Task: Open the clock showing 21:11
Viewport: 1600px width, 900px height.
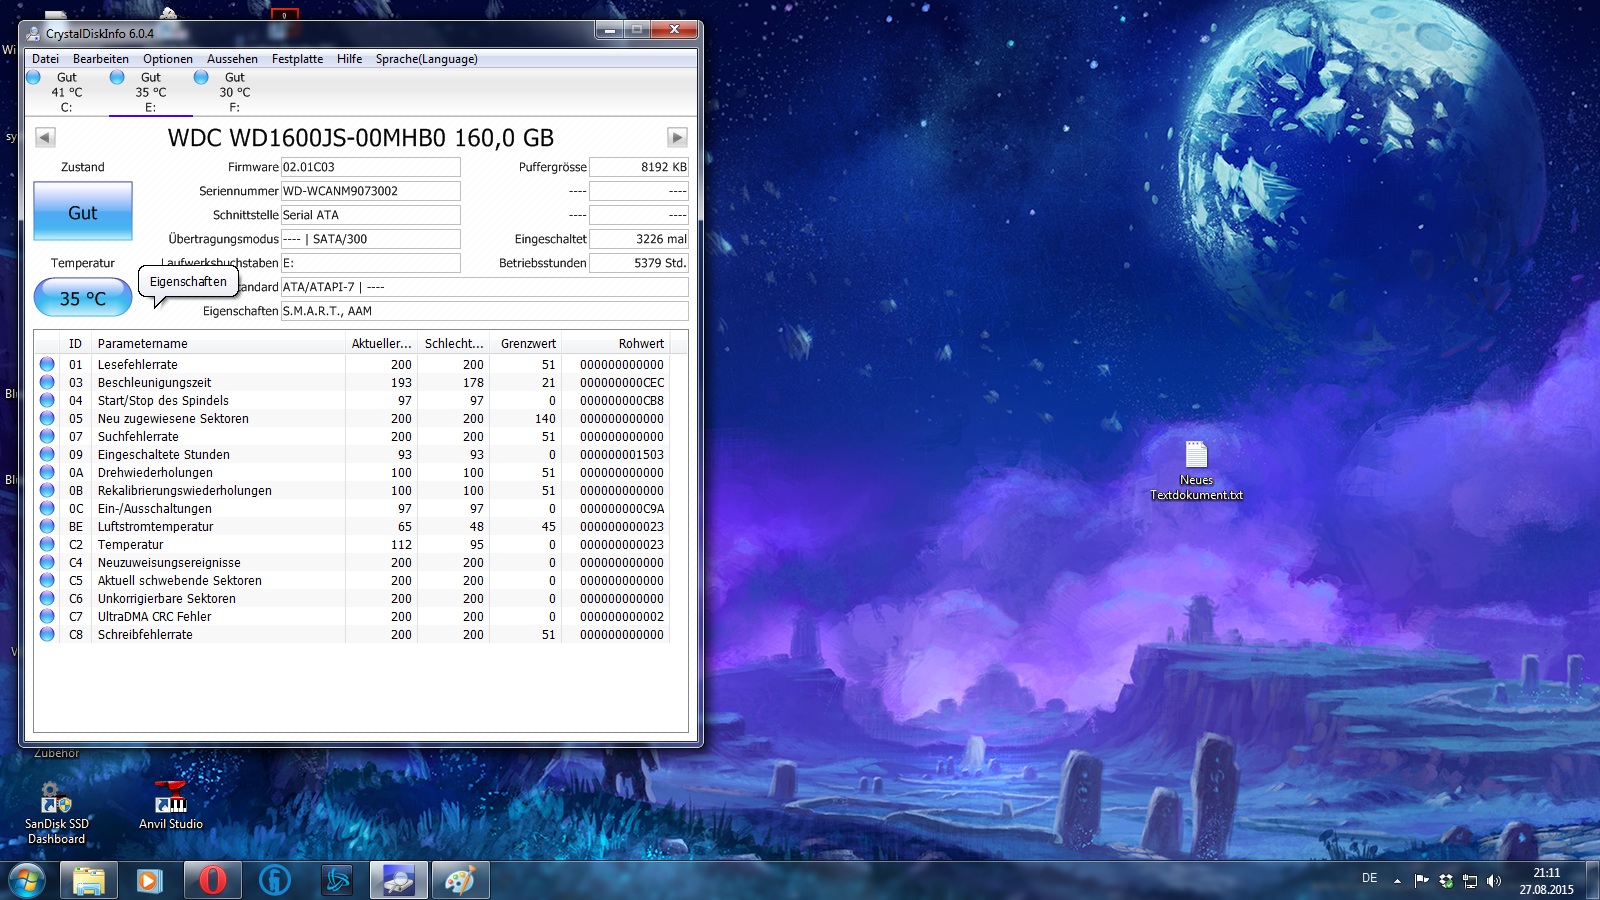Action: point(1546,881)
